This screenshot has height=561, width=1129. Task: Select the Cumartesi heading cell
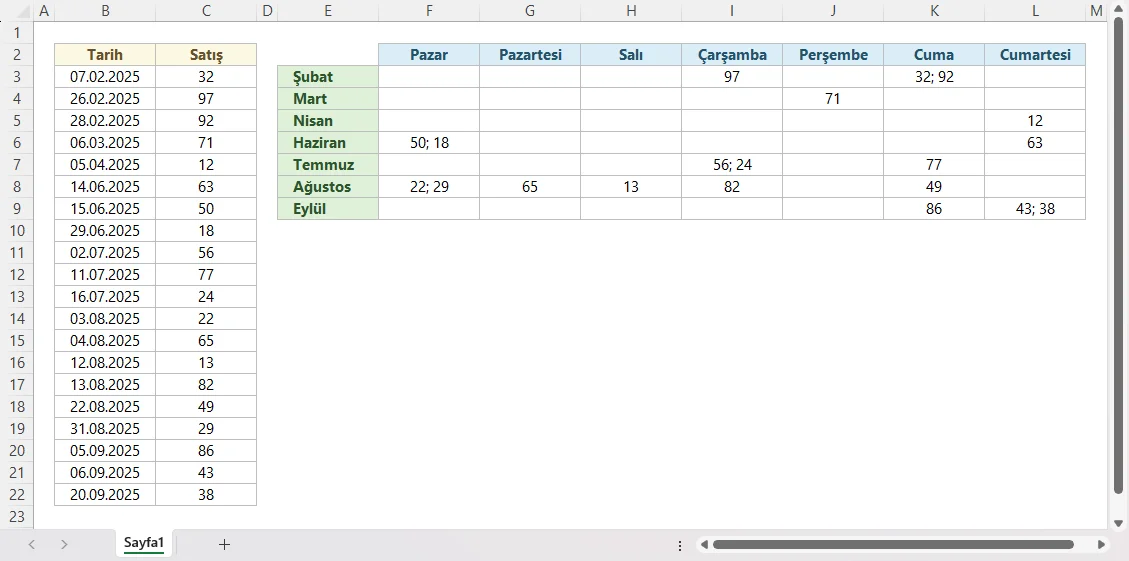click(x=1035, y=55)
